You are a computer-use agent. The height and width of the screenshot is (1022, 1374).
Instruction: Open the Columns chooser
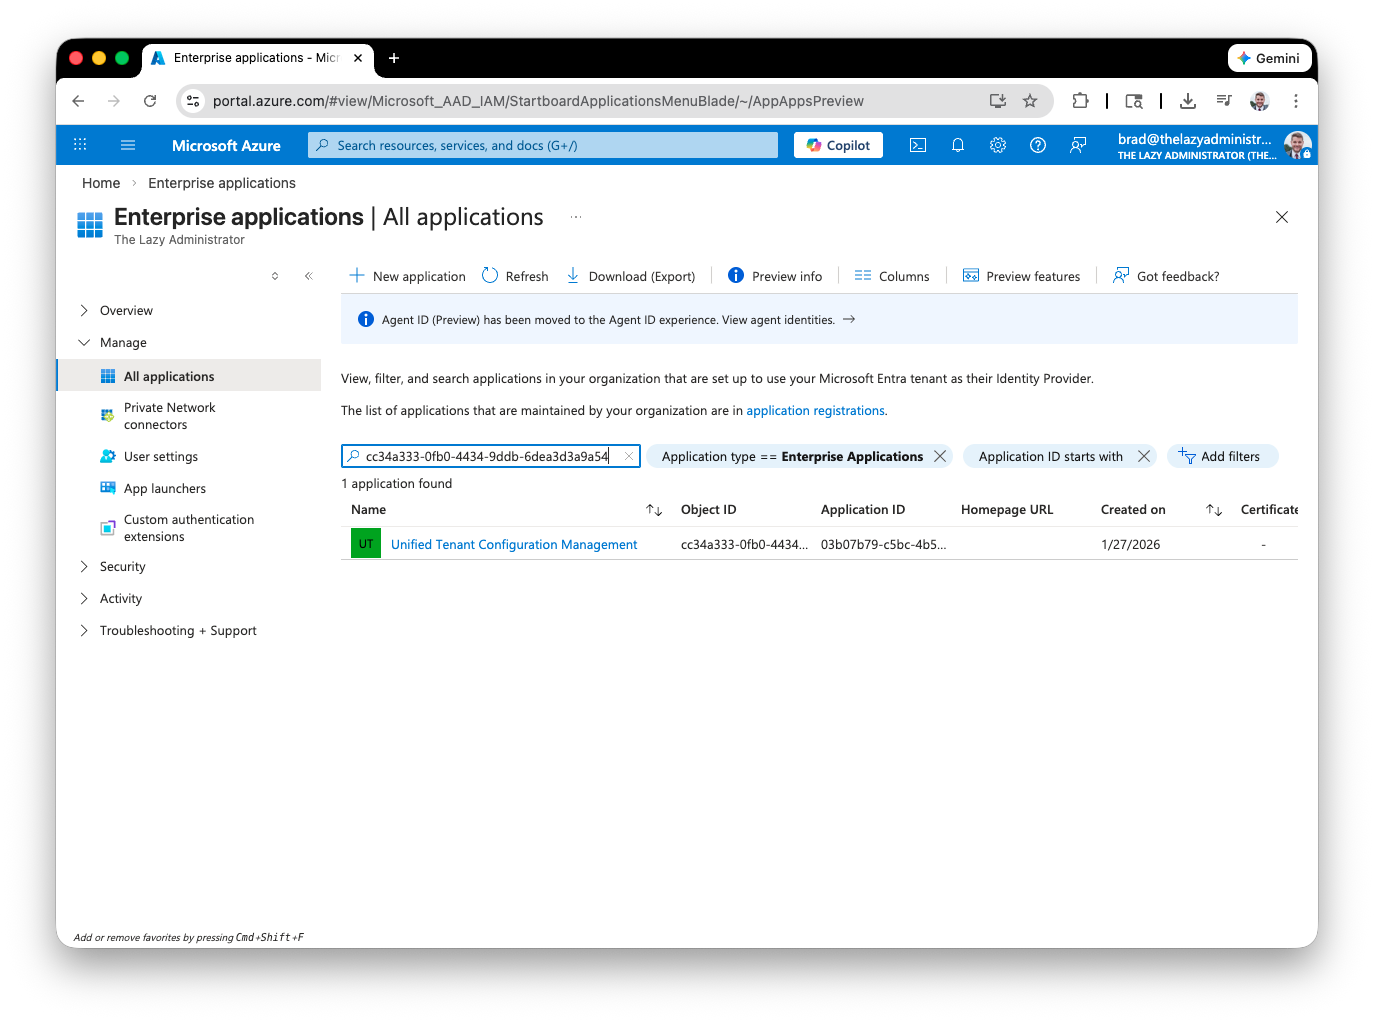click(892, 276)
